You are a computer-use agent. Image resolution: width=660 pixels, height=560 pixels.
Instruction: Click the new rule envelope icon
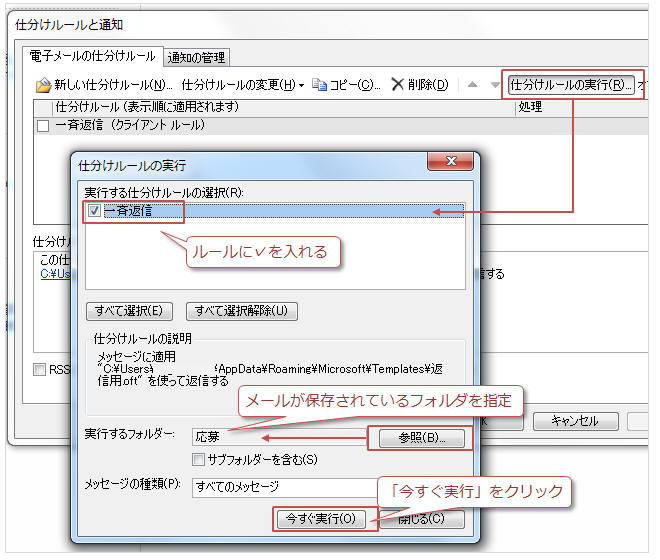pyautogui.click(x=43, y=85)
